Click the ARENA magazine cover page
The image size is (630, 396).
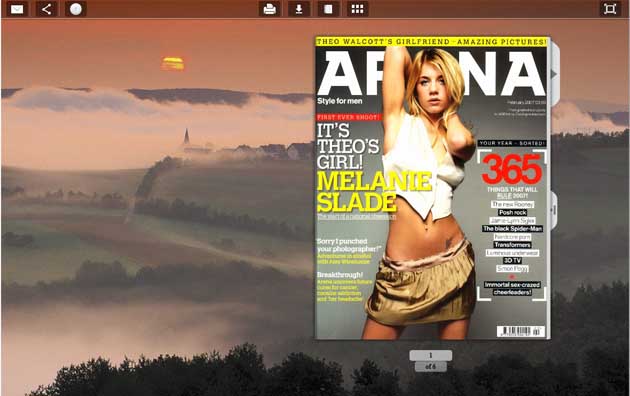432,188
